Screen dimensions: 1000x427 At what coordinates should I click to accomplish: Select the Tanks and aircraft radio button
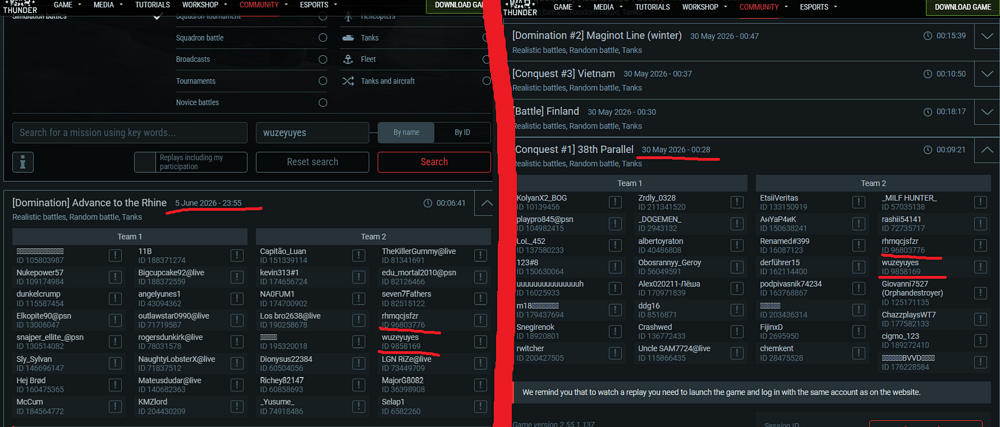click(487, 81)
